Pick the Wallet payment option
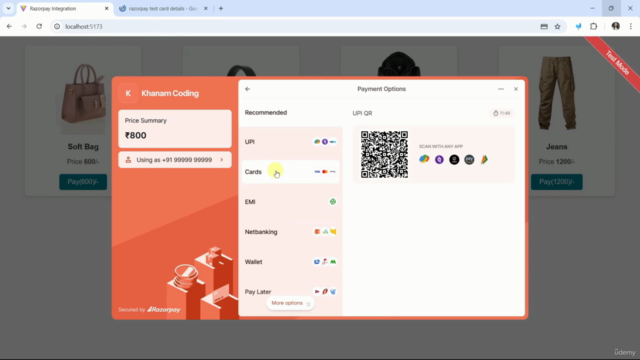This screenshot has width=640, height=360. tap(291, 262)
